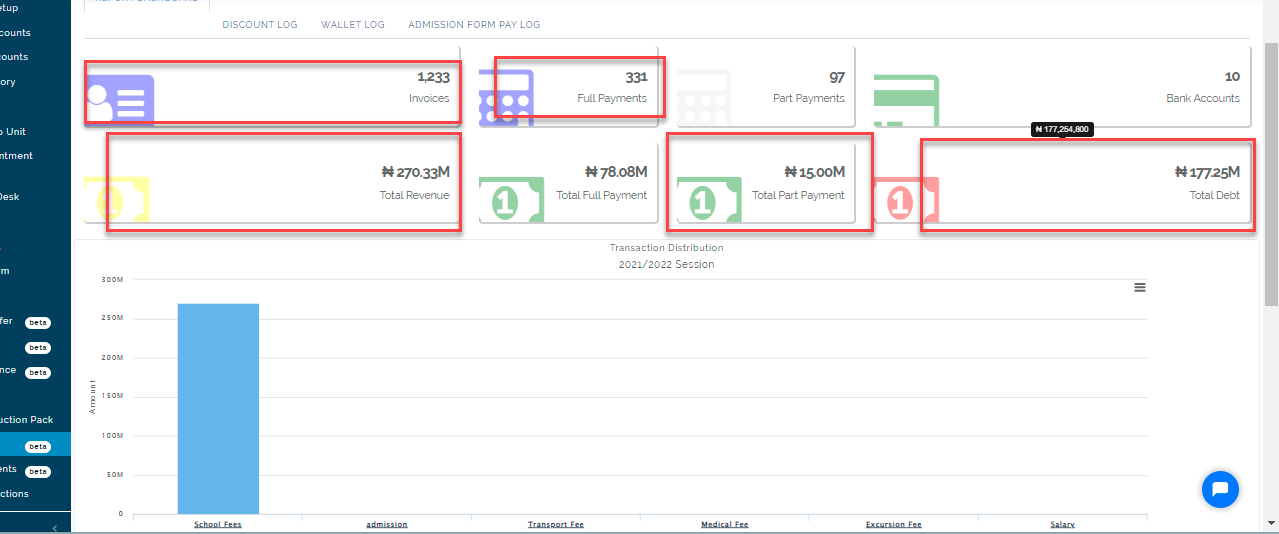Screen dimensions: 1279x534
Task: Click the ₦15.00M part payment value
Action: coord(815,172)
